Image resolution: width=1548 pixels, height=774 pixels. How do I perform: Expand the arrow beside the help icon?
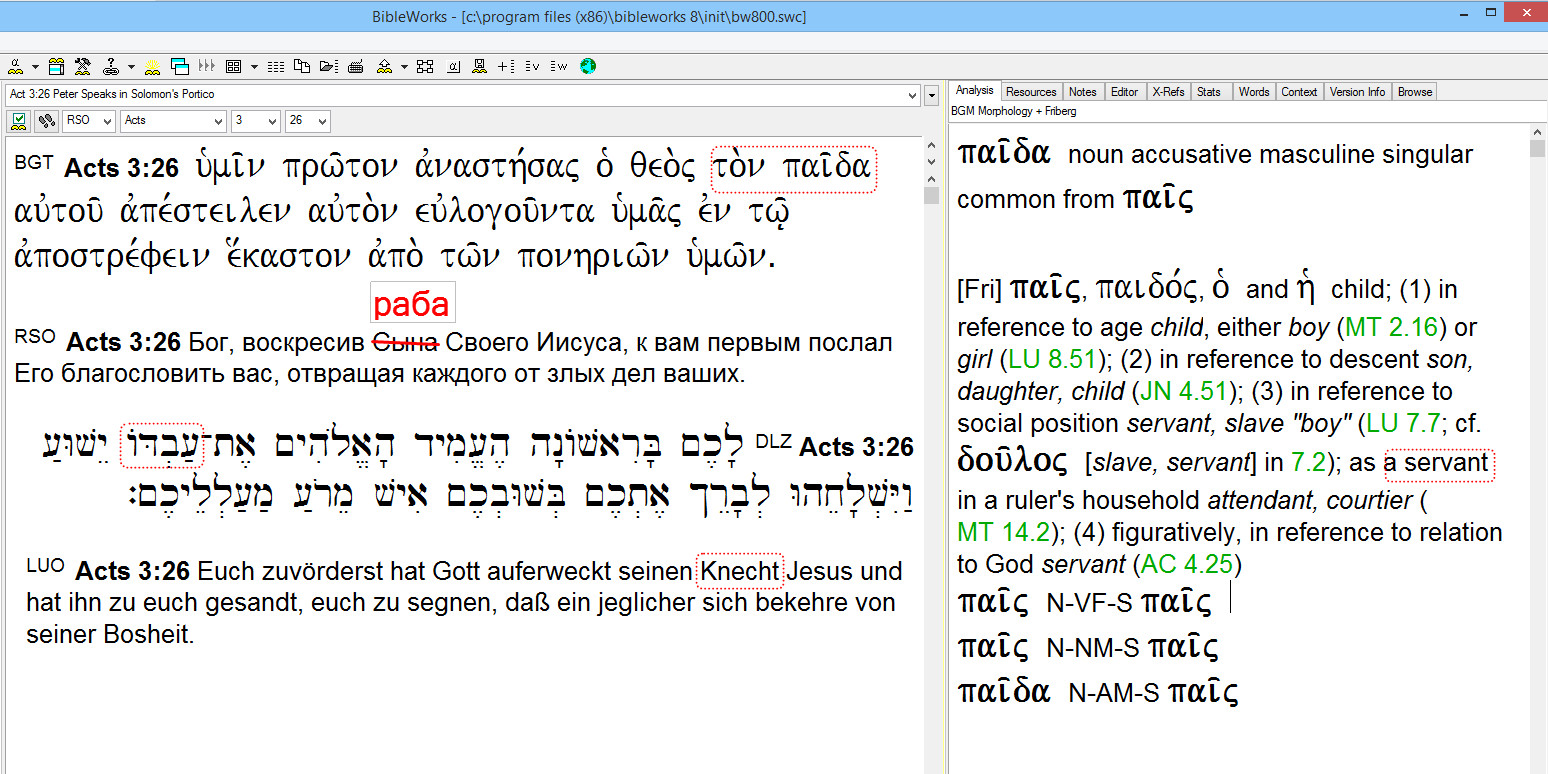pyautogui.click(x=131, y=67)
